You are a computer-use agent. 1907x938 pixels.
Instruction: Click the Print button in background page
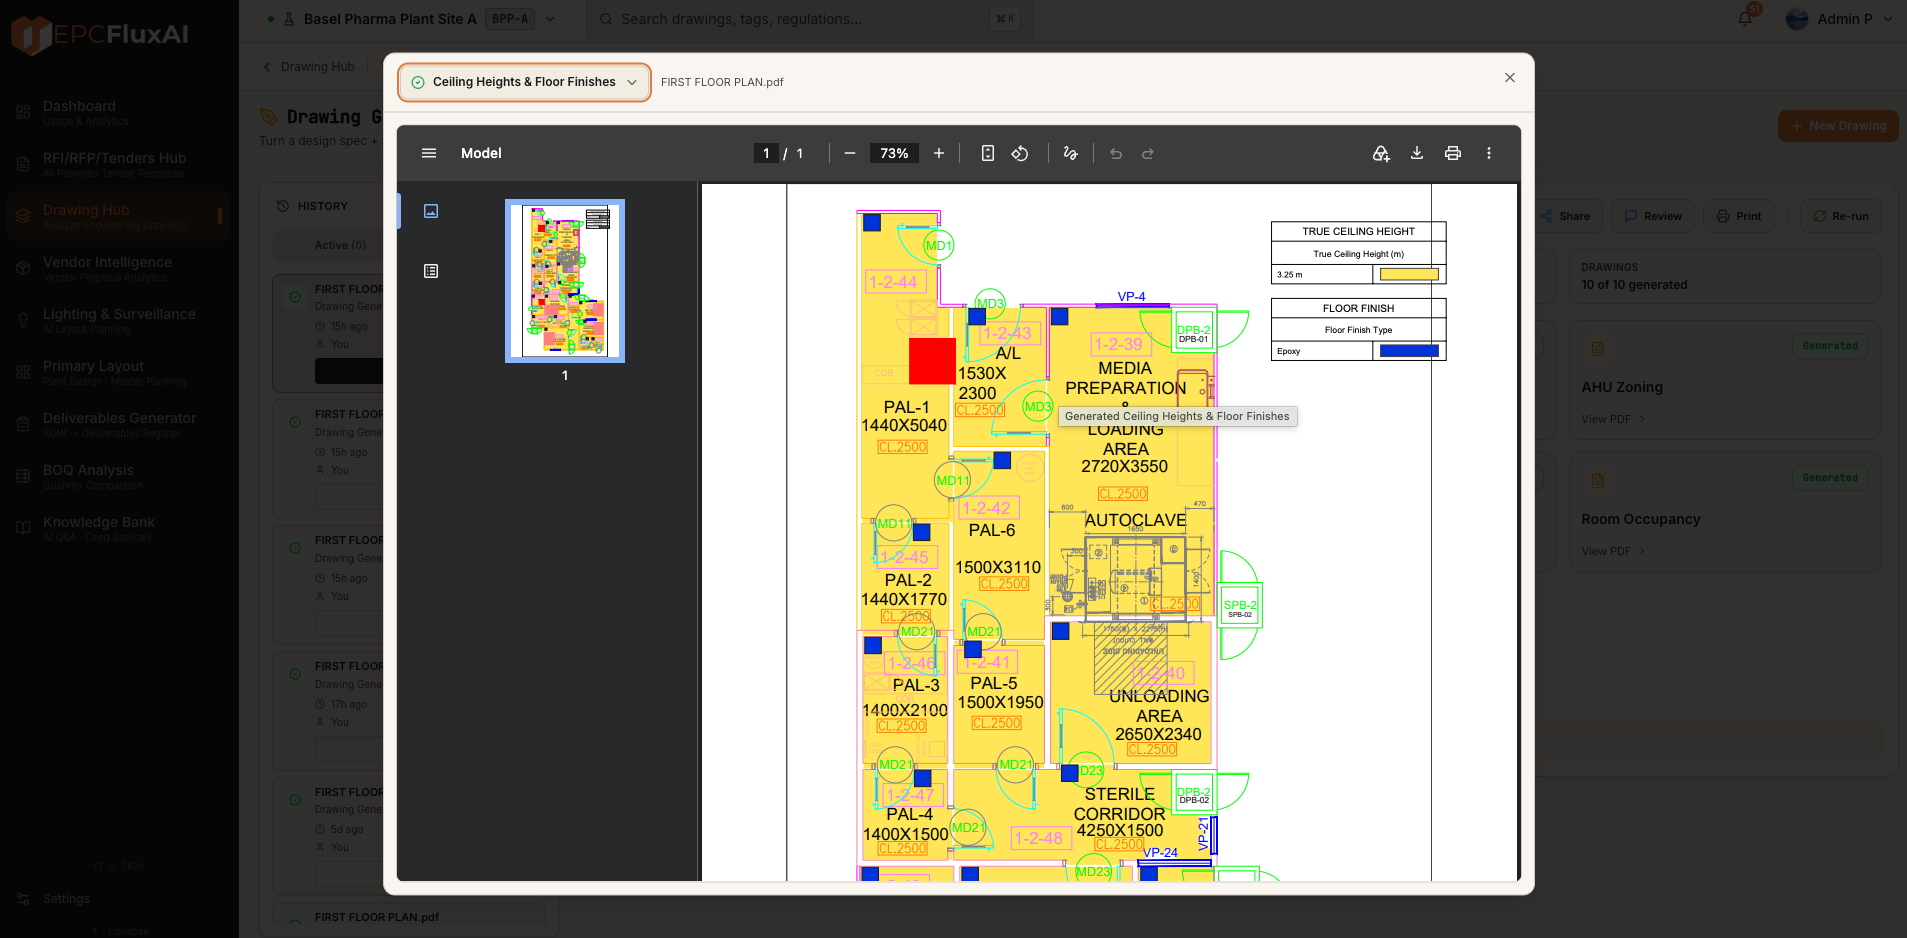pos(1739,216)
